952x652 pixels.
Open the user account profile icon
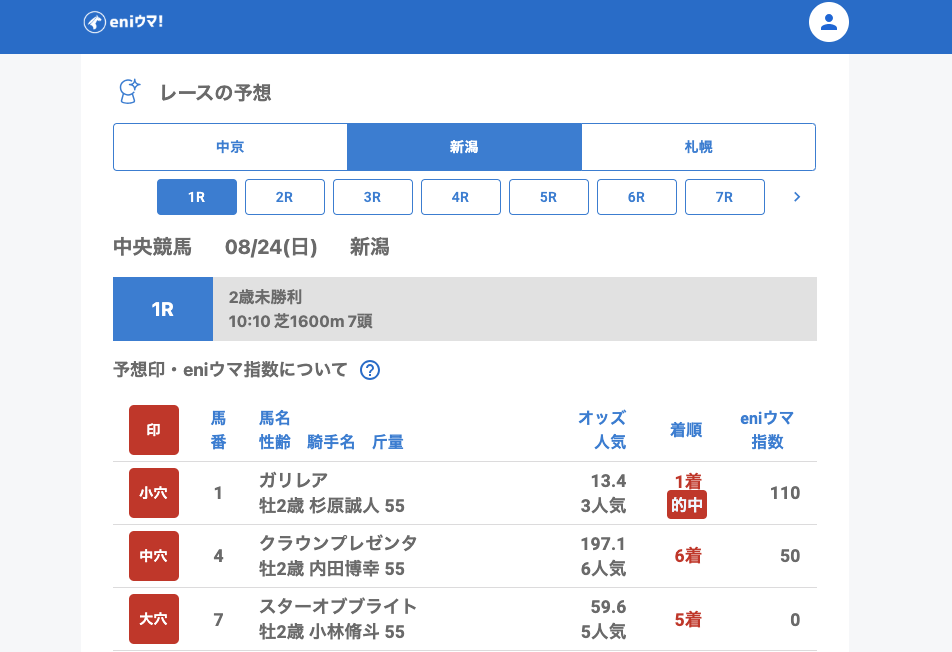(828, 22)
